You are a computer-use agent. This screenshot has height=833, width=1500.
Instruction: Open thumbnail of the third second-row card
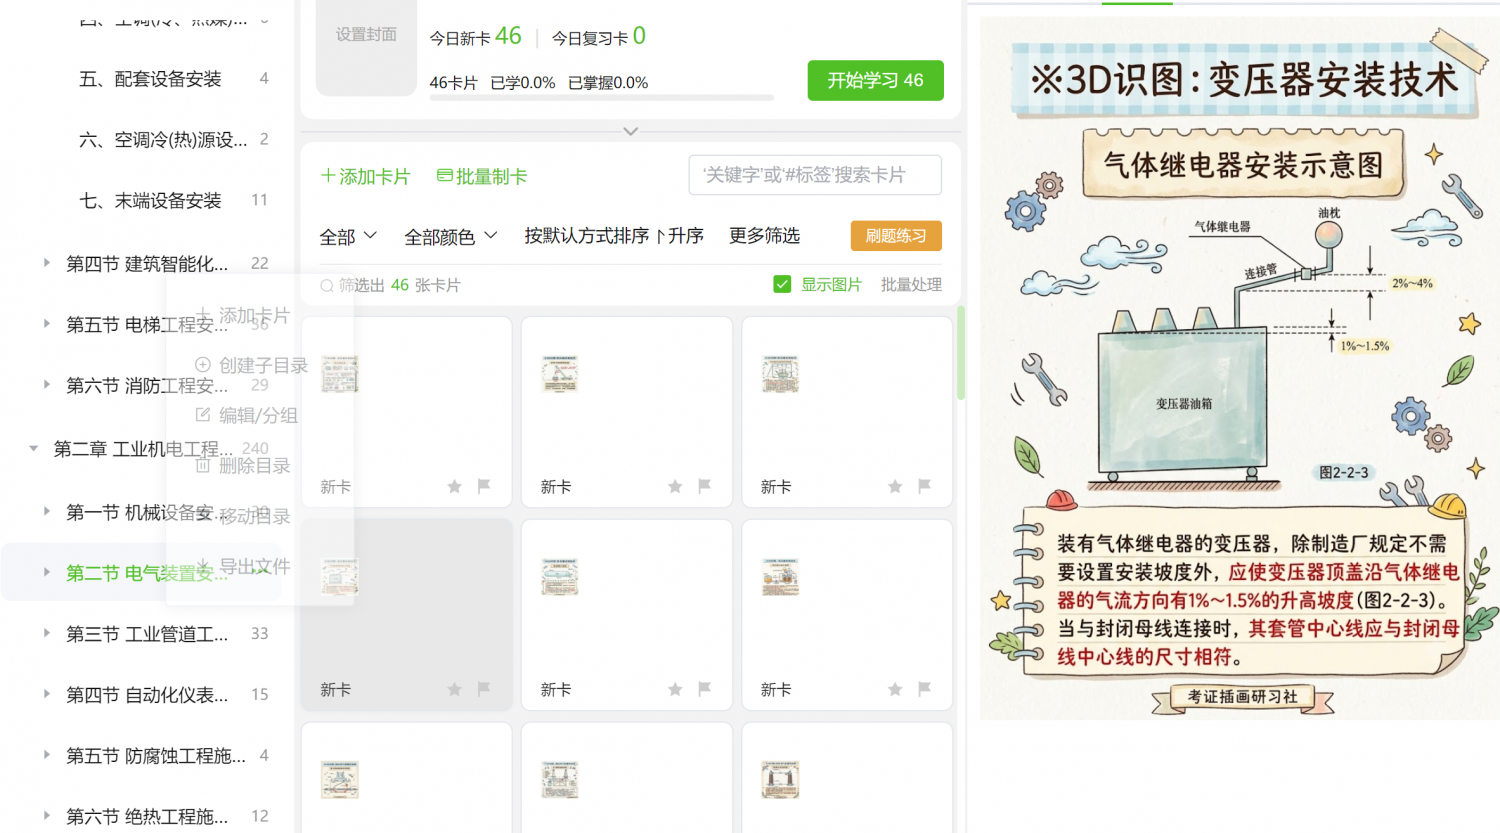point(779,576)
